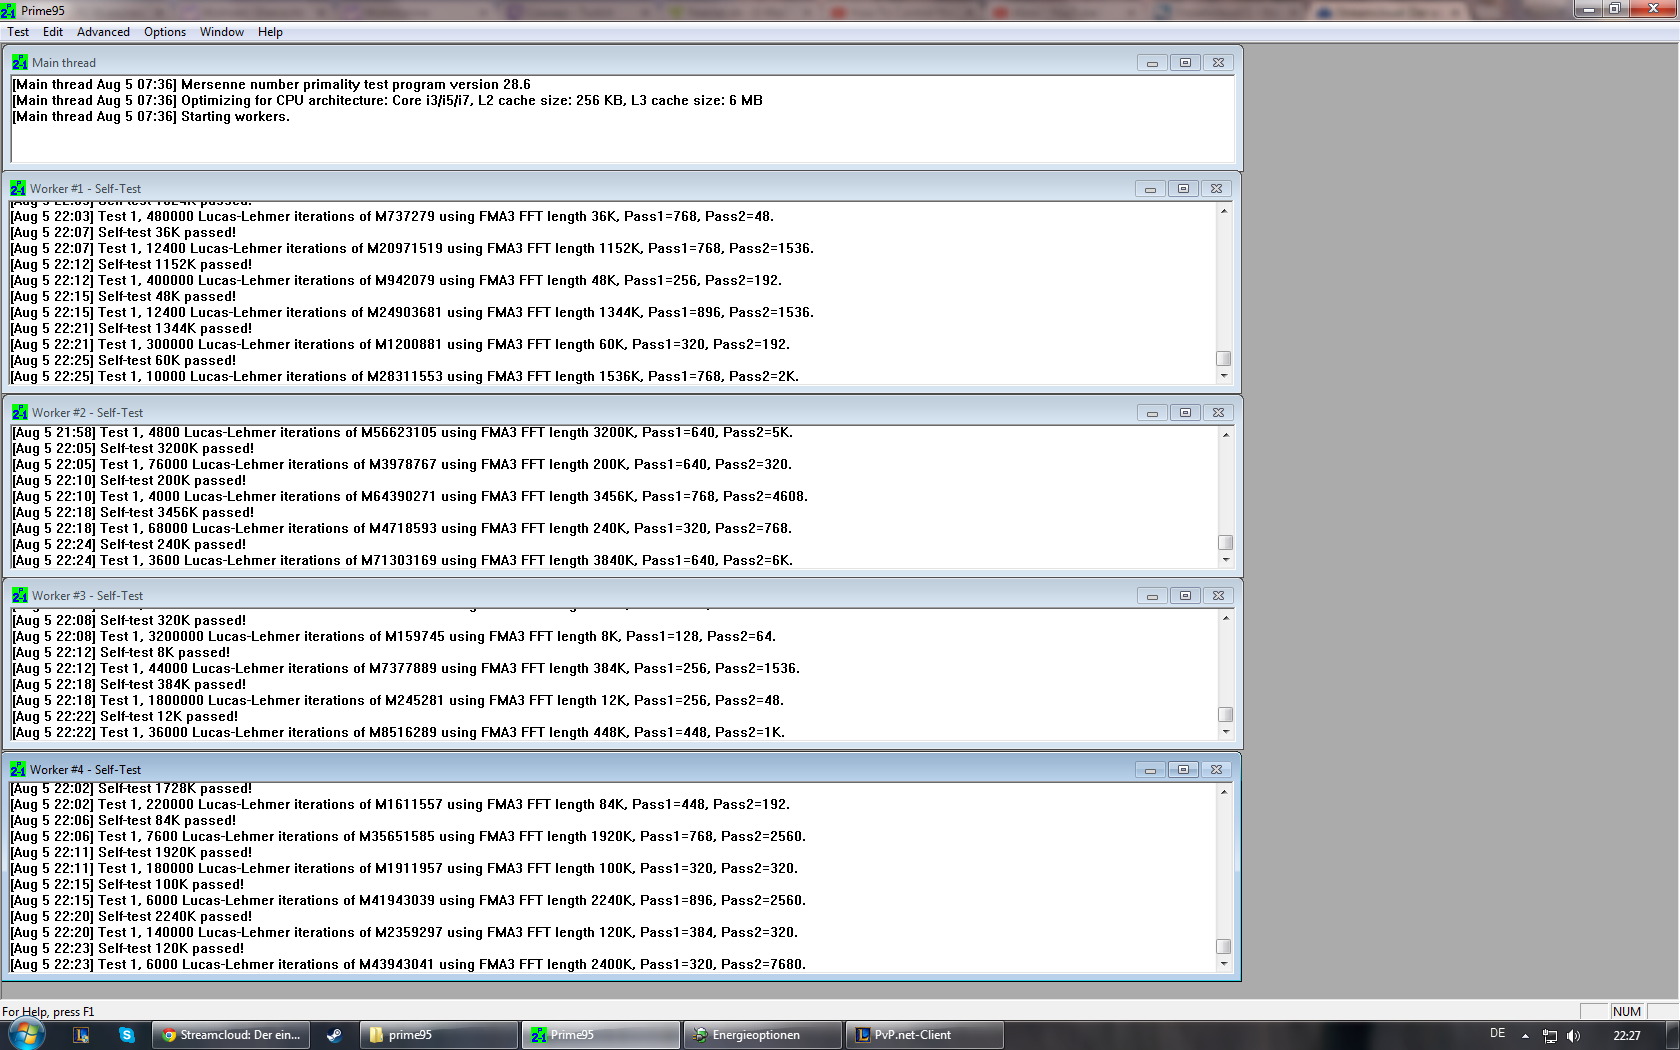The height and width of the screenshot is (1050, 1680).
Task: Click 'For Help, press F1' status text
Action: point(48,1012)
